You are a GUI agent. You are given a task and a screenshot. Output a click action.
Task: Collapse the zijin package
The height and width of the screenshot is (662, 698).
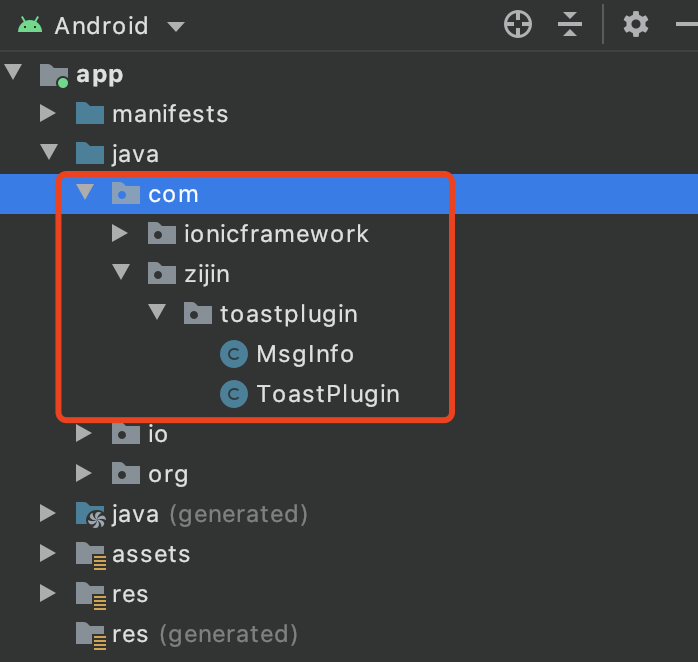(120, 273)
